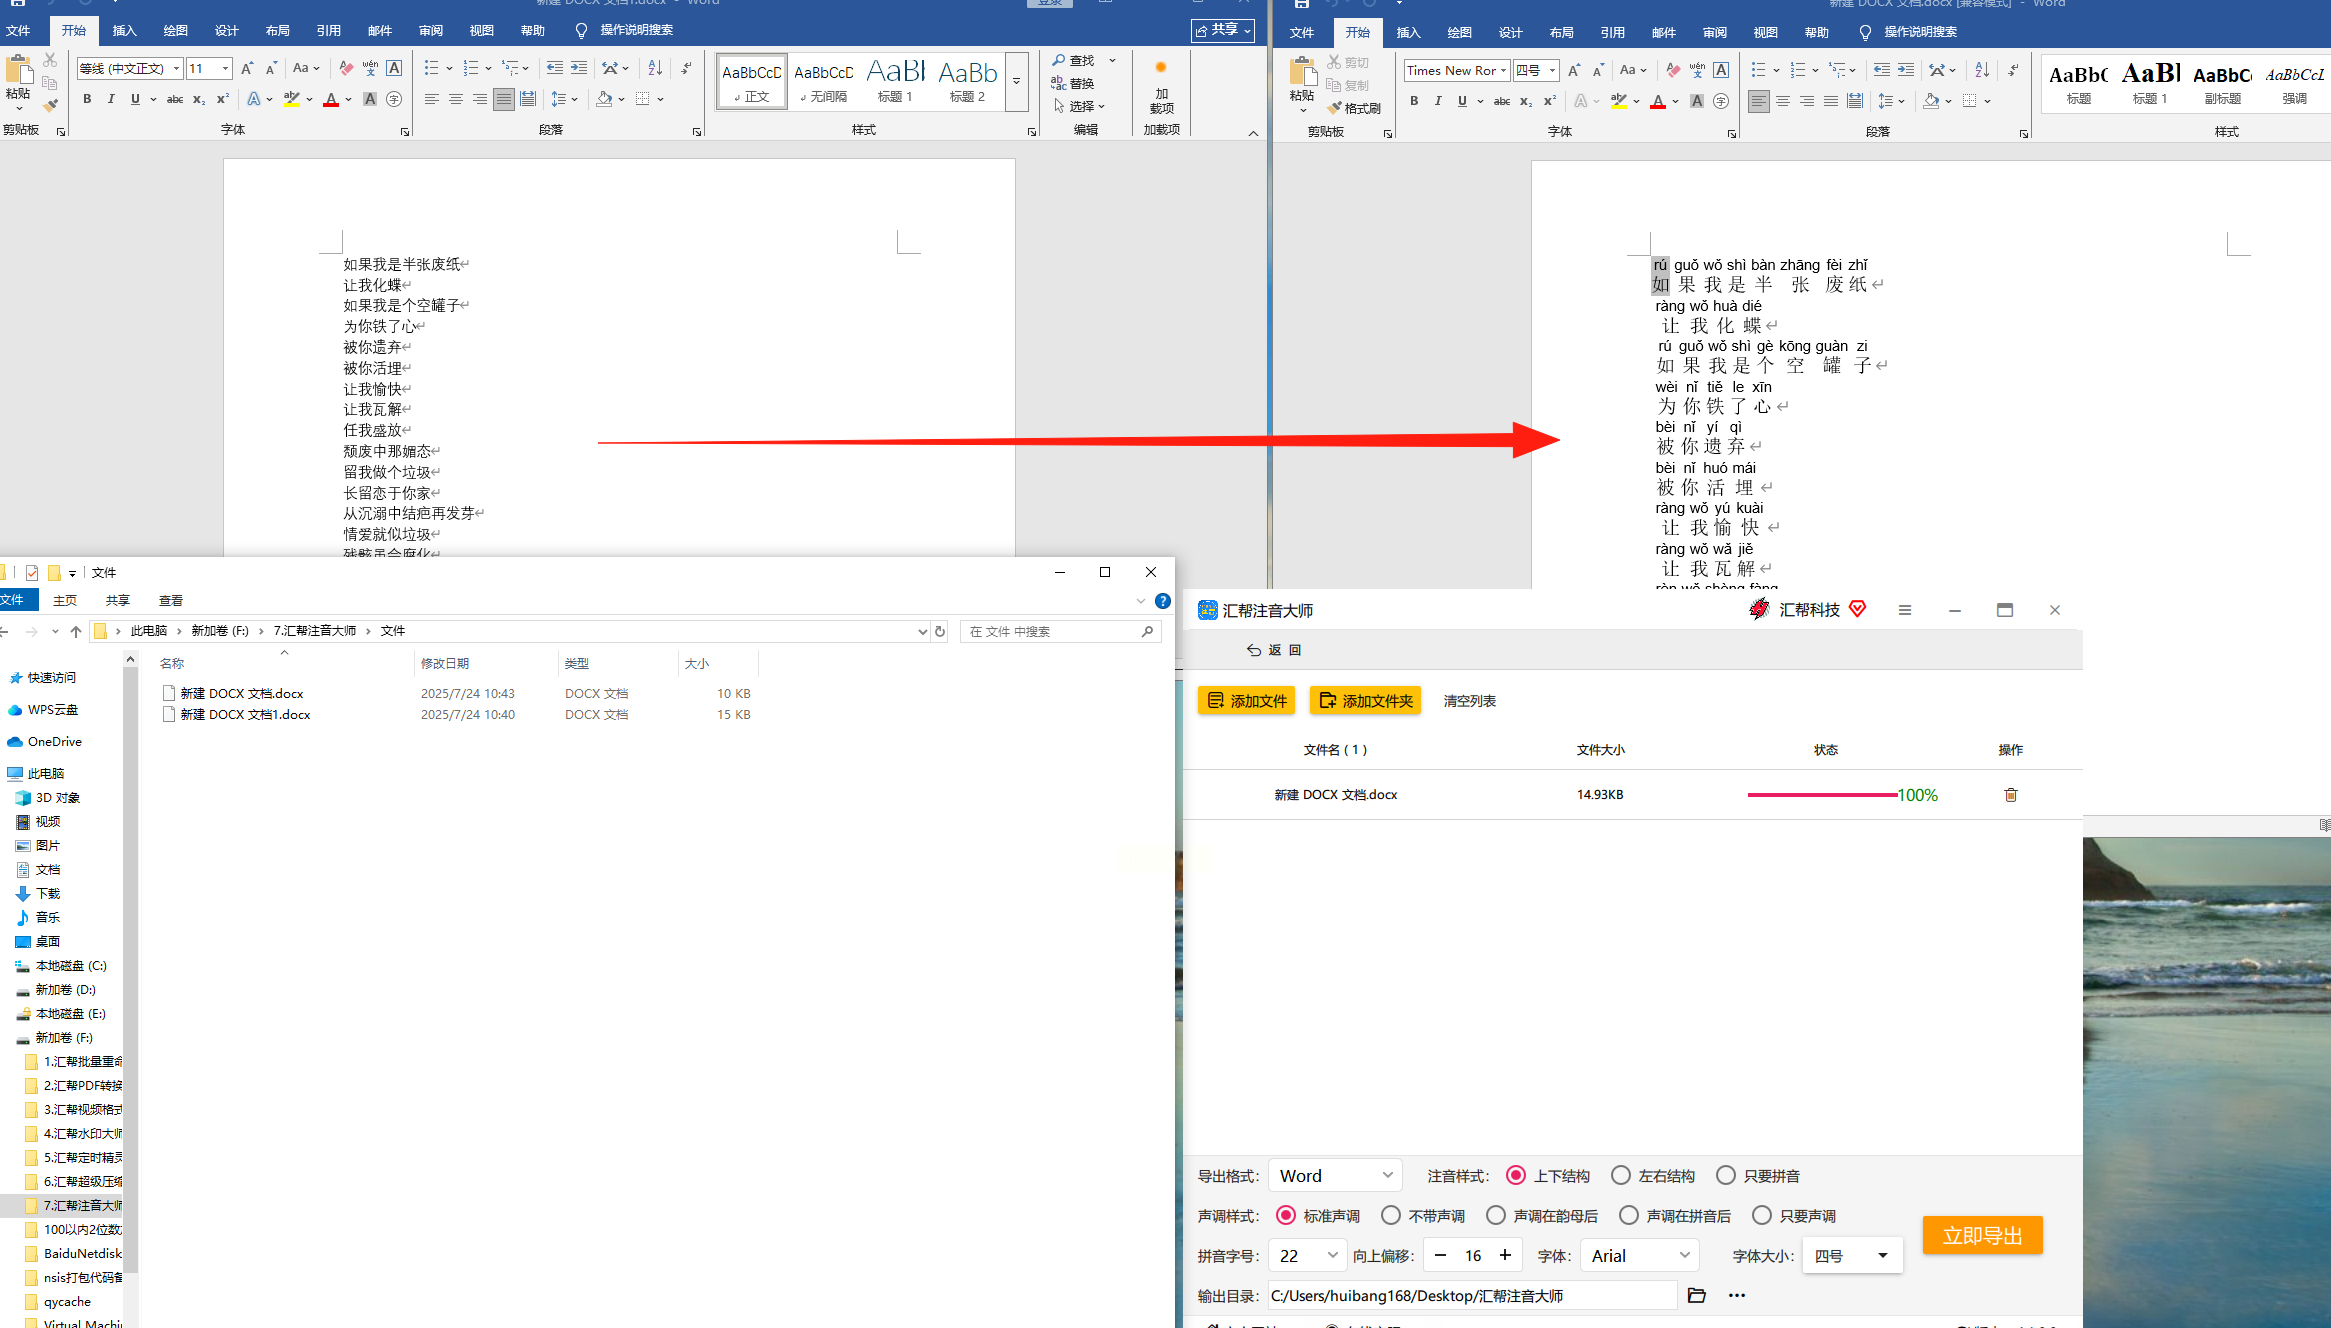Switch to the 插入 tab in left Word
The height and width of the screenshot is (1328, 2331).
(124, 31)
